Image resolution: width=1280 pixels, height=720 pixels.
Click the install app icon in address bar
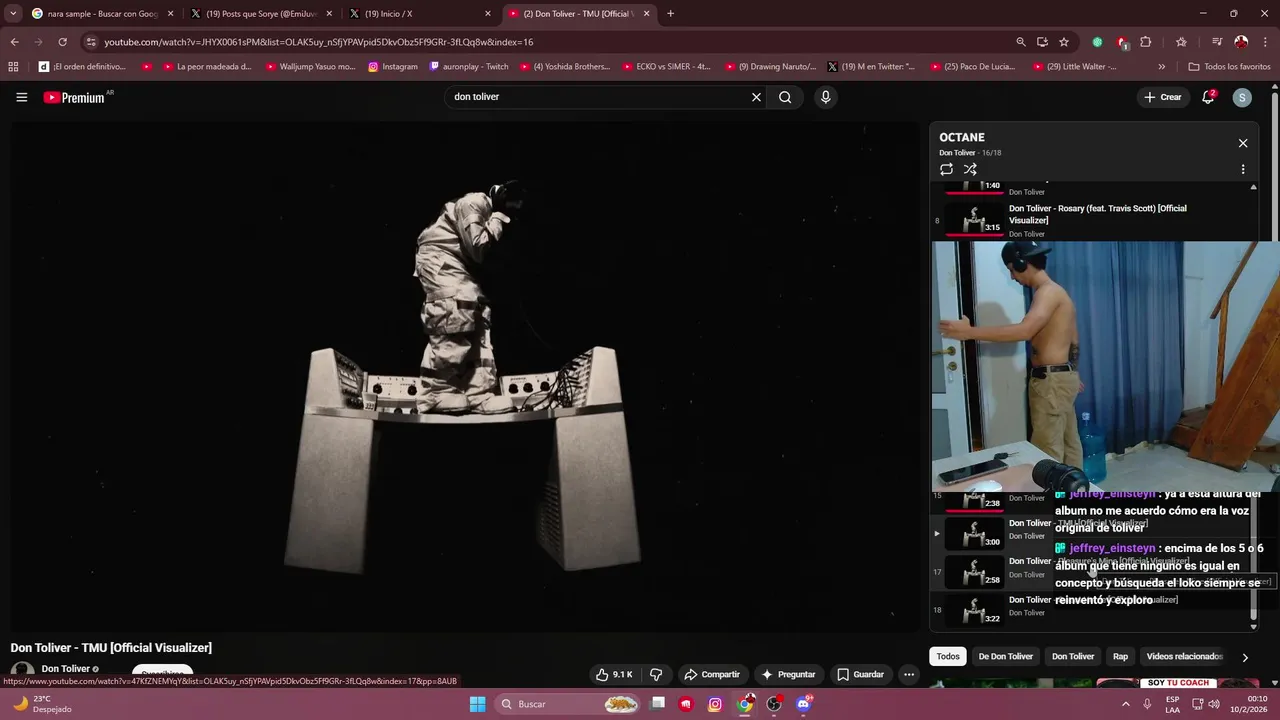(x=1042, y=42)
